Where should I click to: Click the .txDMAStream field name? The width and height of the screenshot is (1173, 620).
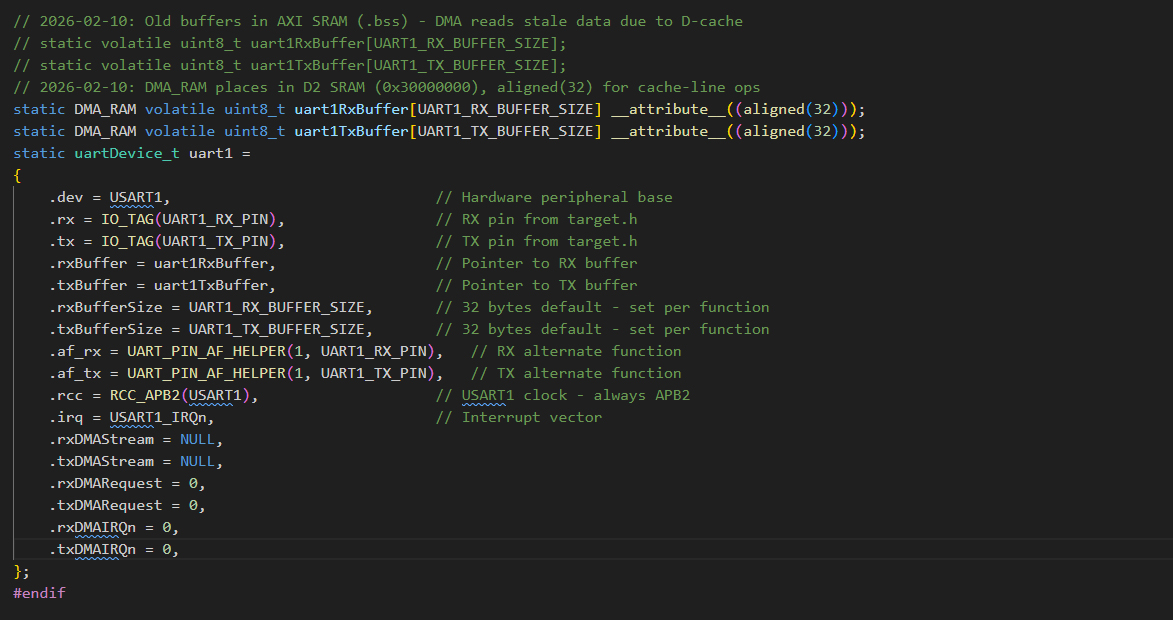(x=101, y=461)
